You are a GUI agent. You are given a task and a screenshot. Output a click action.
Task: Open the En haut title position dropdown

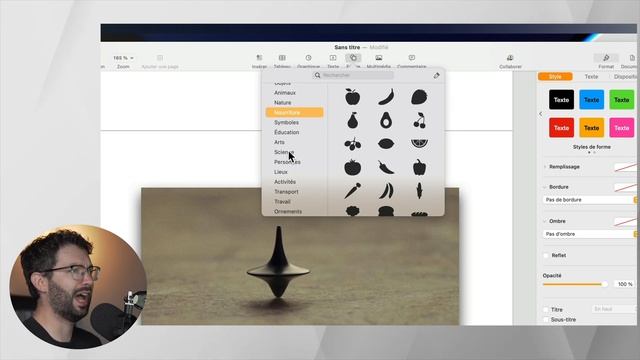614,309
